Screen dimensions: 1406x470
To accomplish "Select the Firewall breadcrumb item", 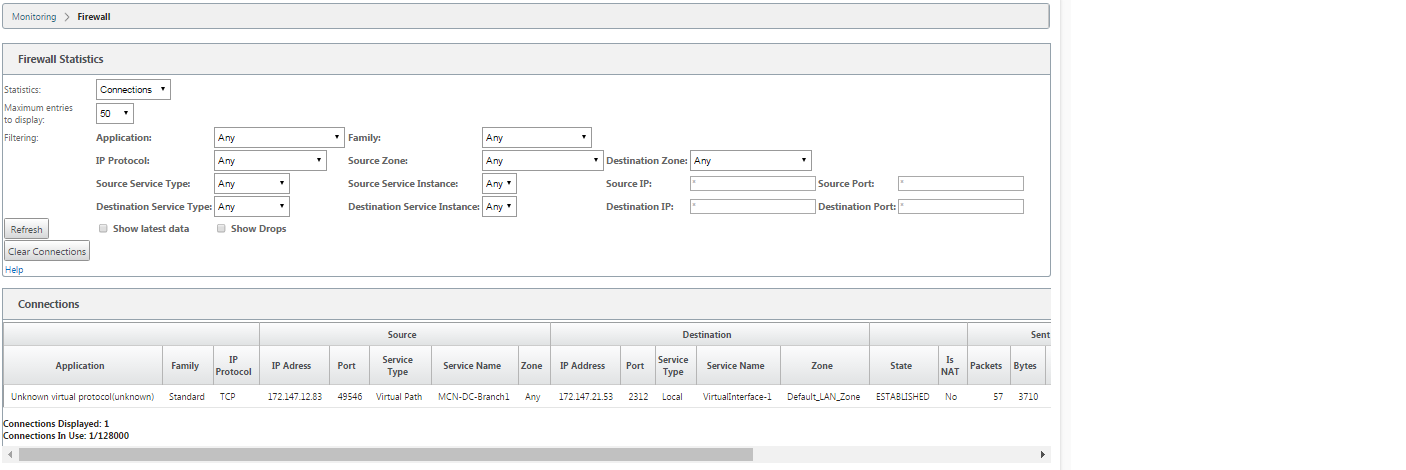I will [x=94, y=17].
